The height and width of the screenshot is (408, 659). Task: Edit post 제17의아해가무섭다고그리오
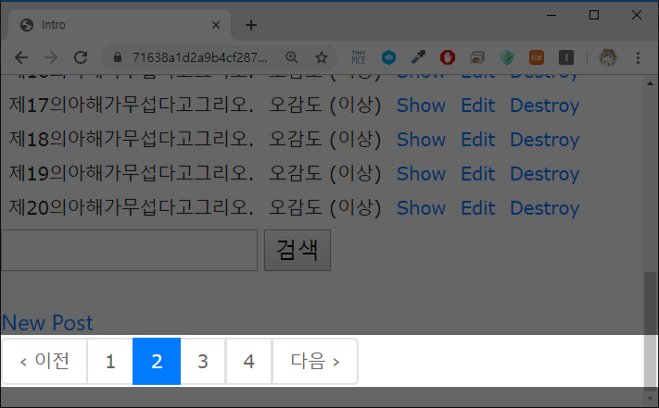(x=478, y=105)
